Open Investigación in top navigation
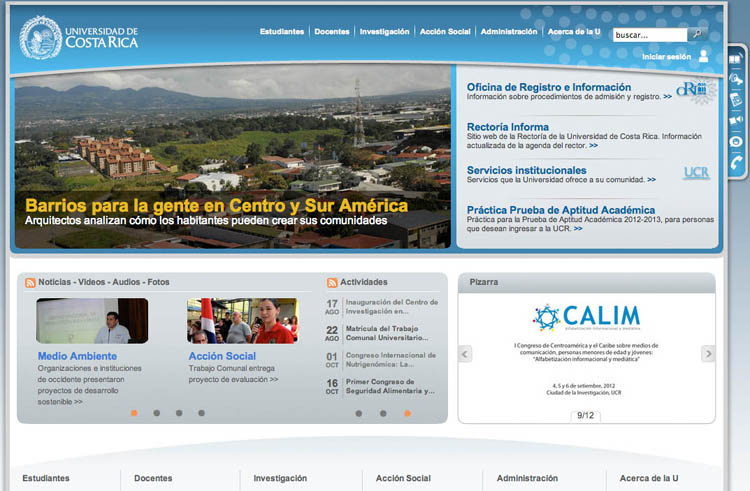 (385, 32)
